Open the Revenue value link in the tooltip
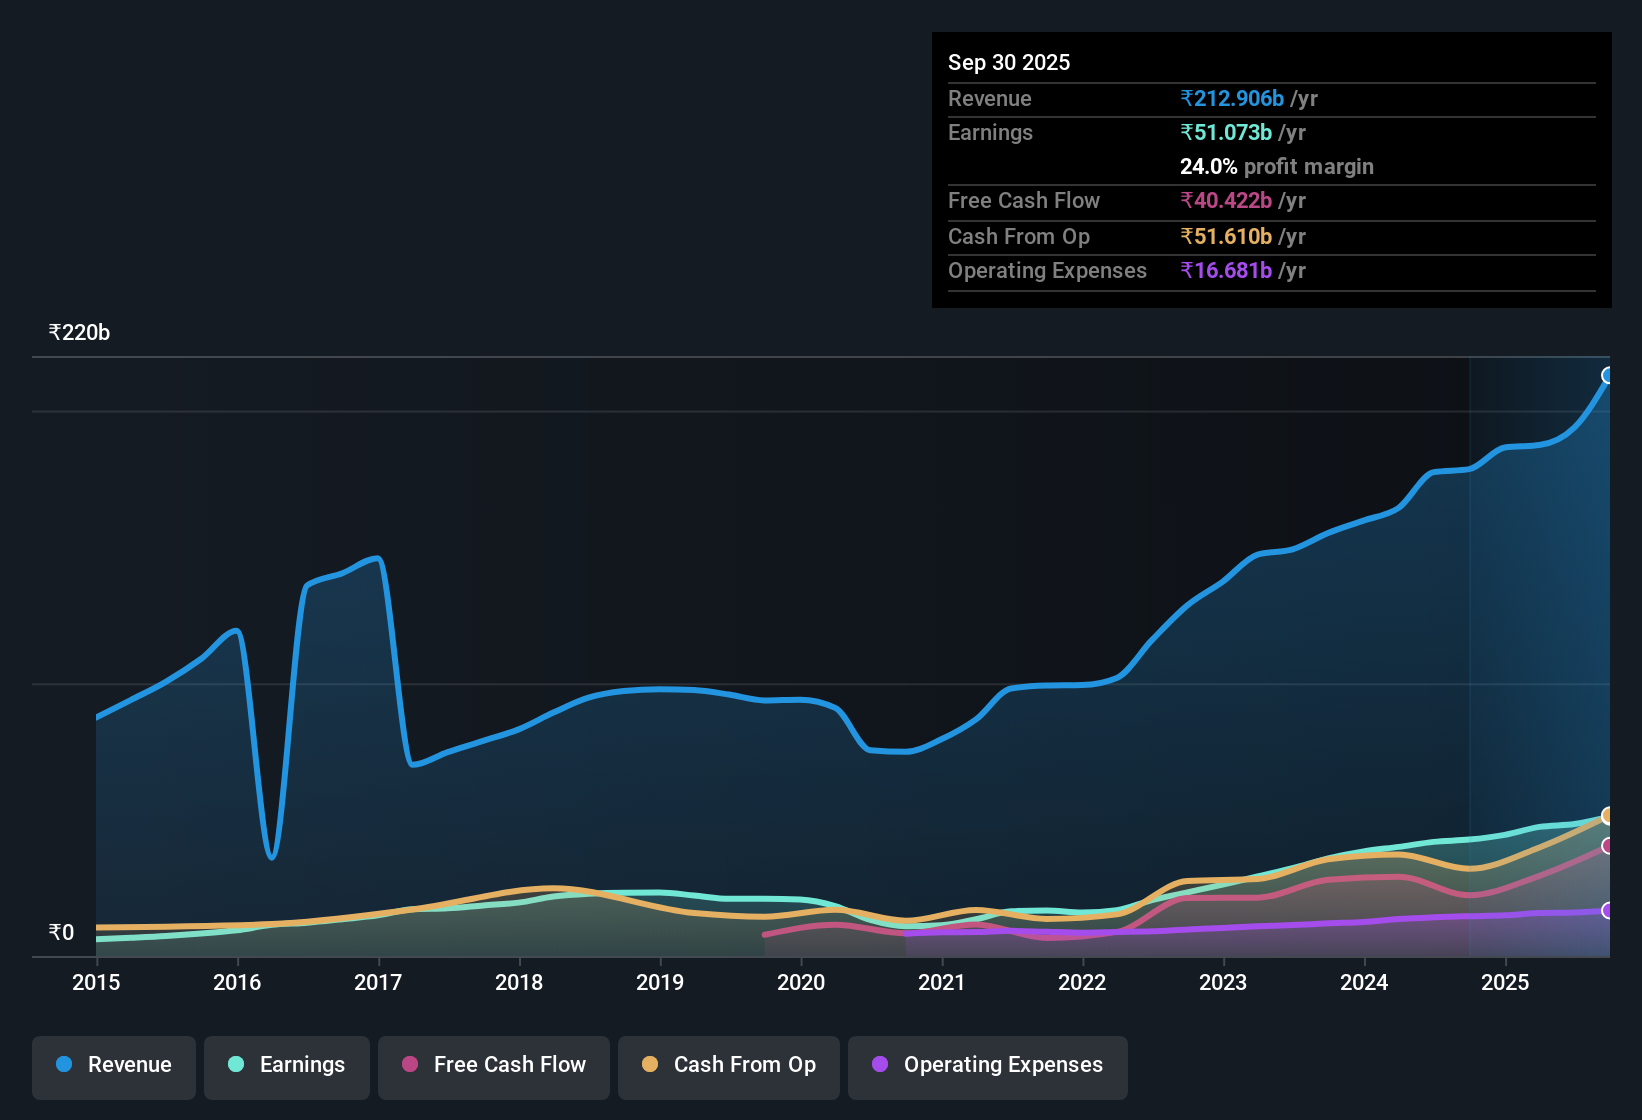The image size is (1642, 1120). coord(1232,98)
